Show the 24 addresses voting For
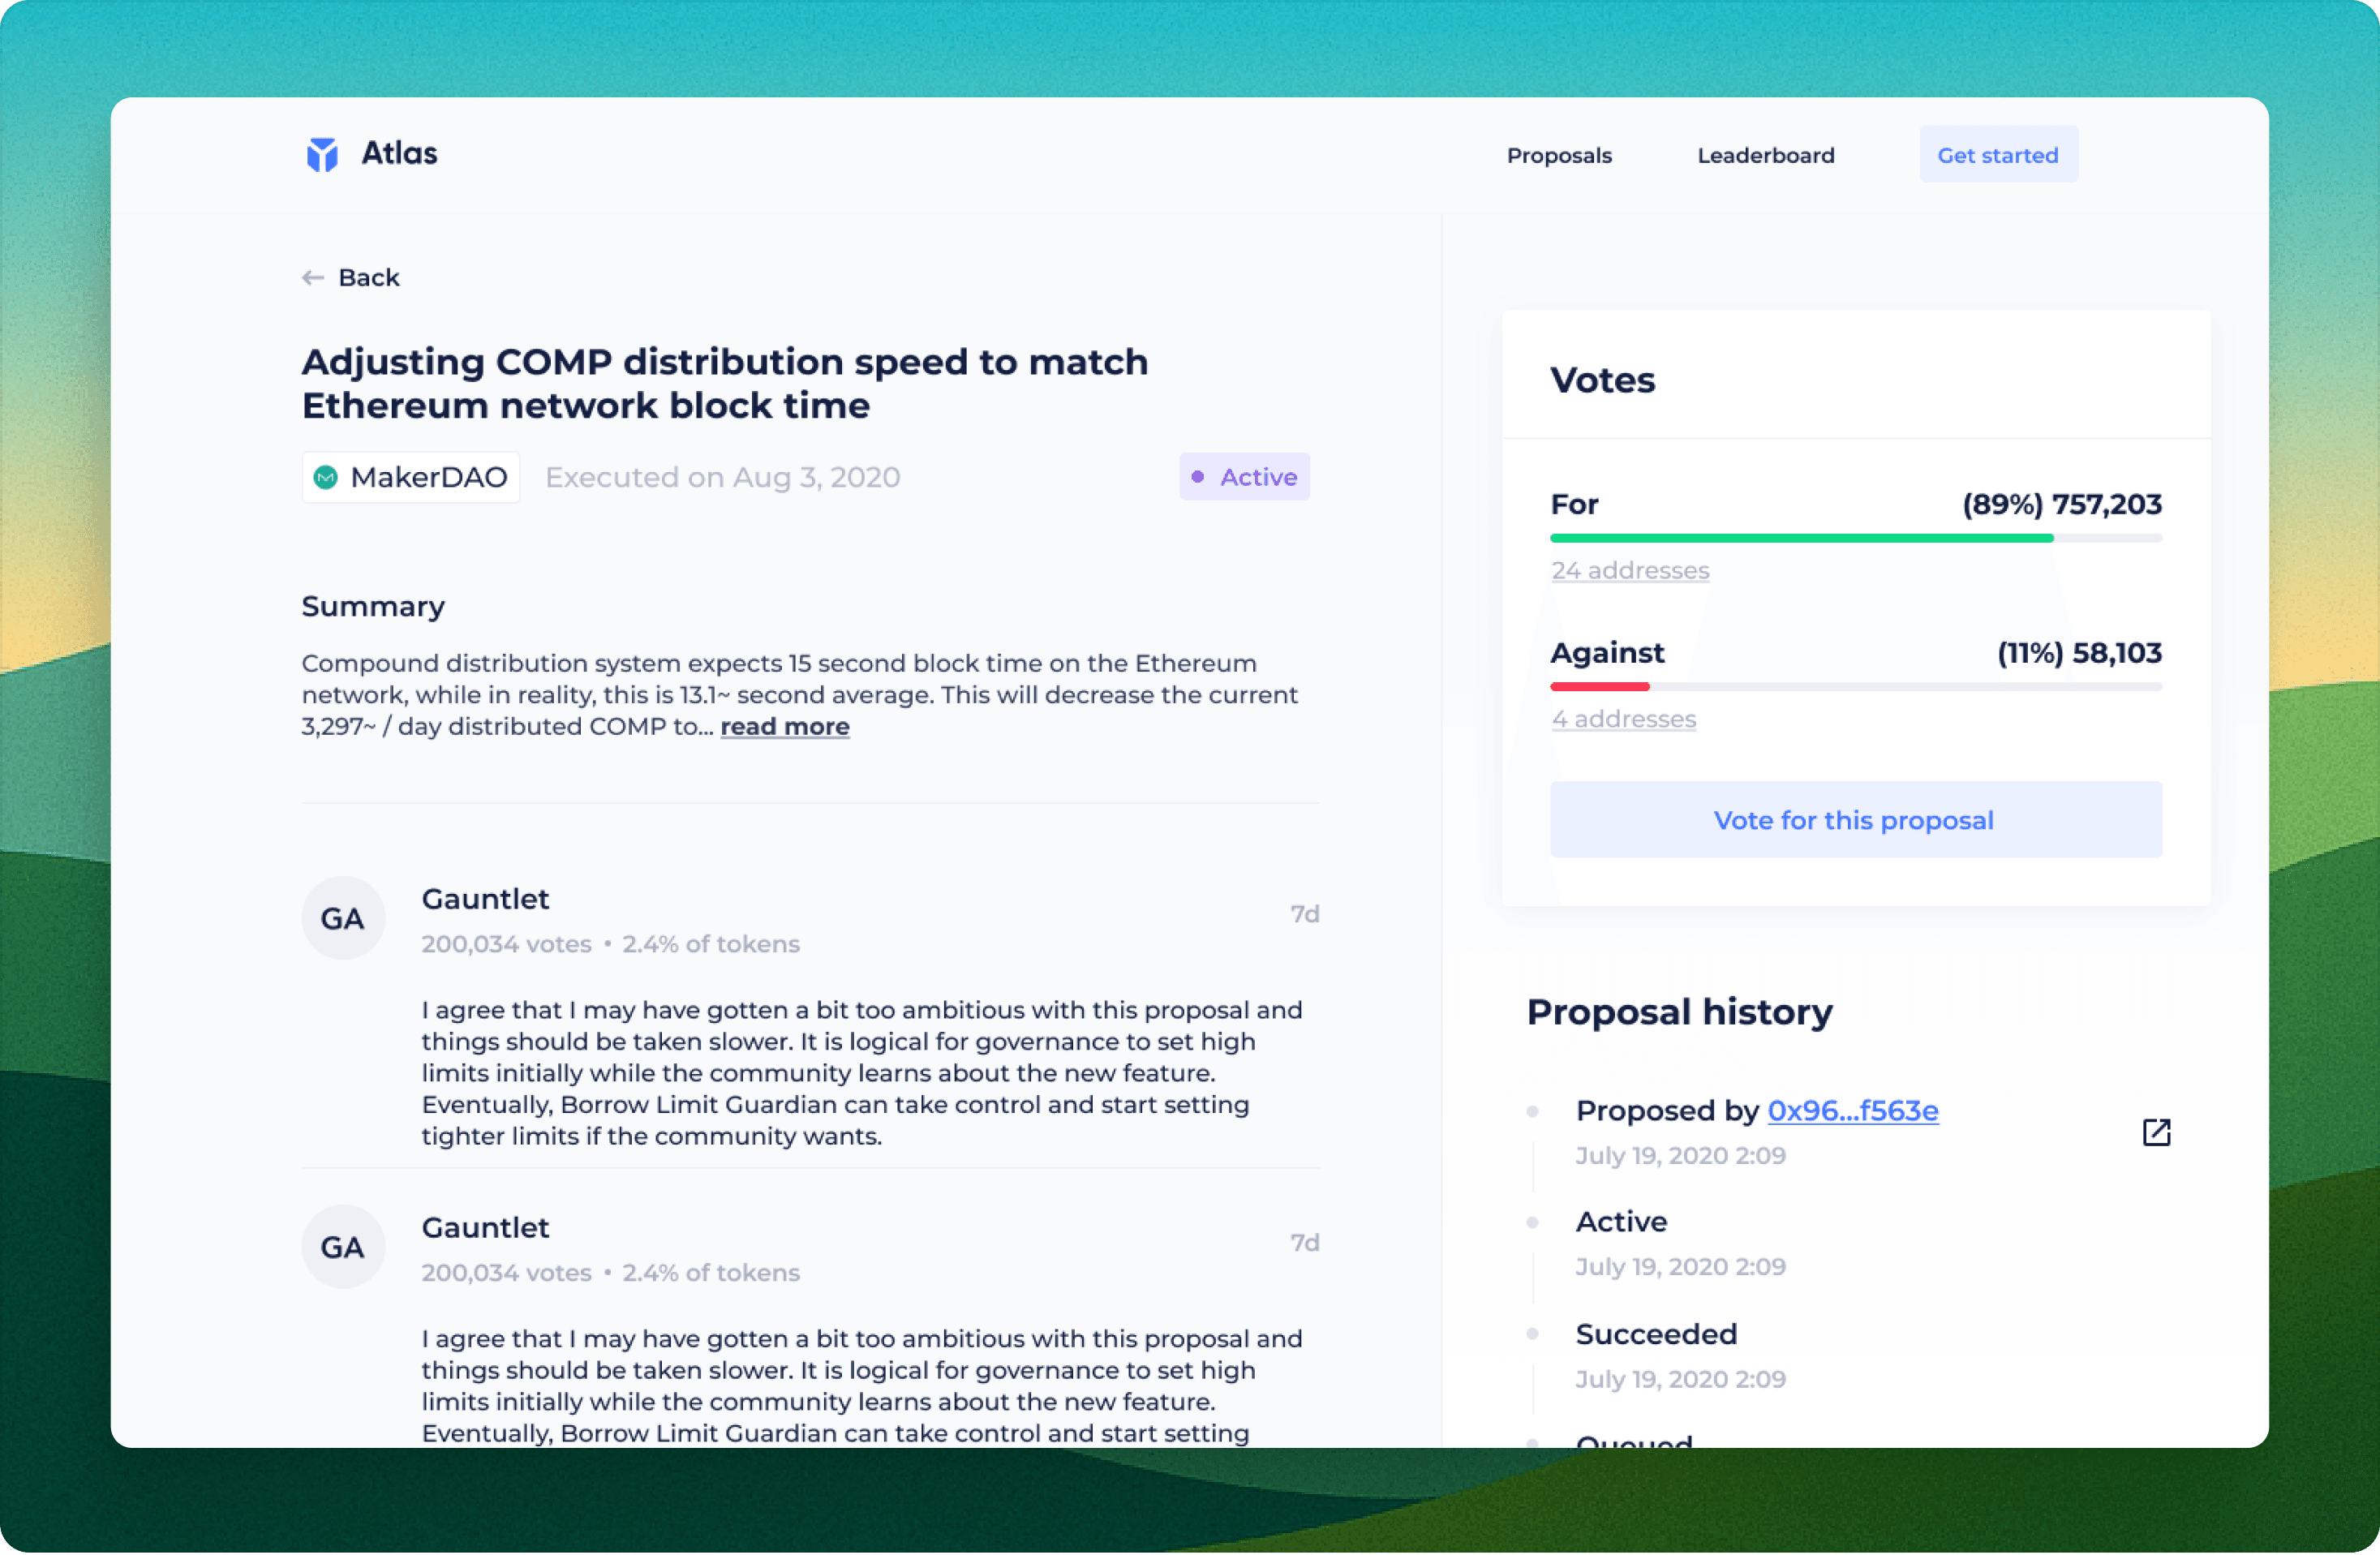This screenshot has height=1555, width=2380. pos(1630,571)
